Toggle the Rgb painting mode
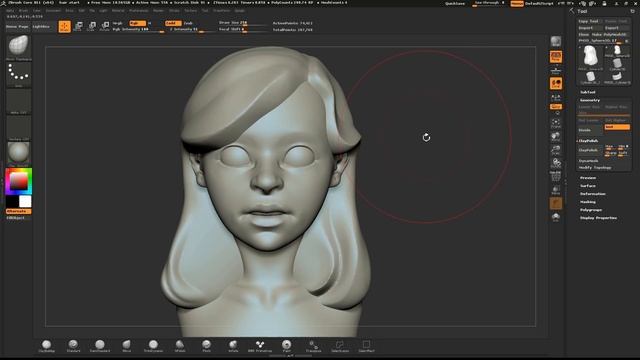This screenshot has width=640, height=360. click(x=137, y=23)
